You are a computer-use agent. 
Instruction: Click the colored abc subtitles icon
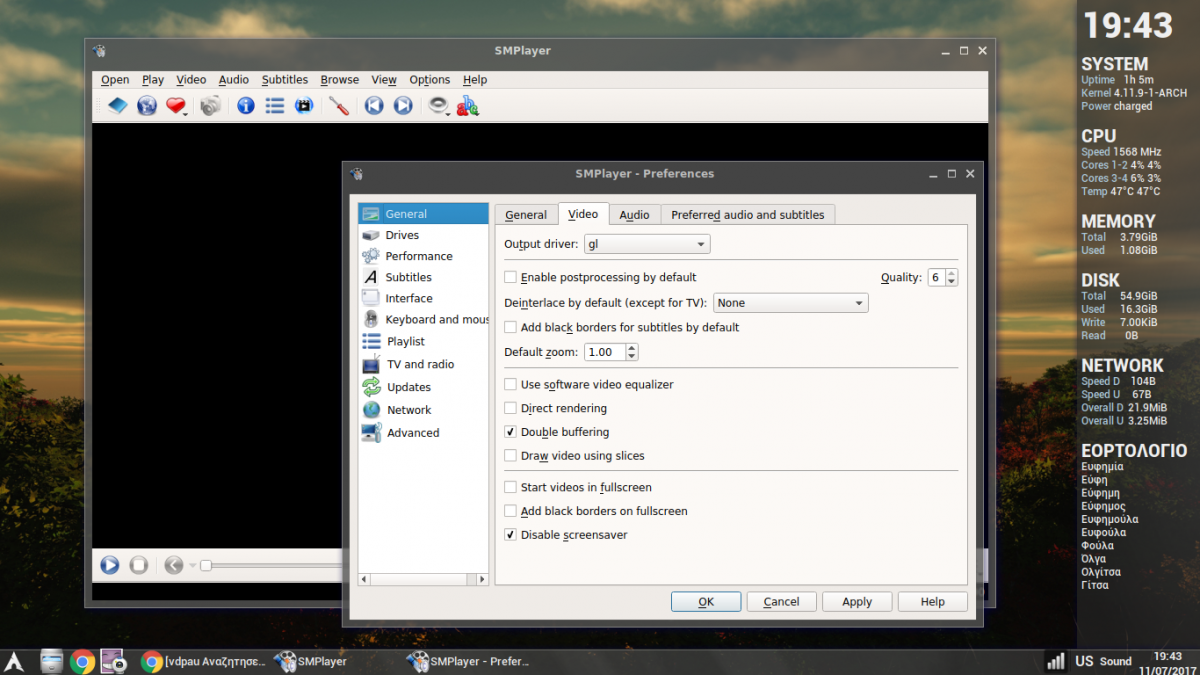[x=467, y=105]
